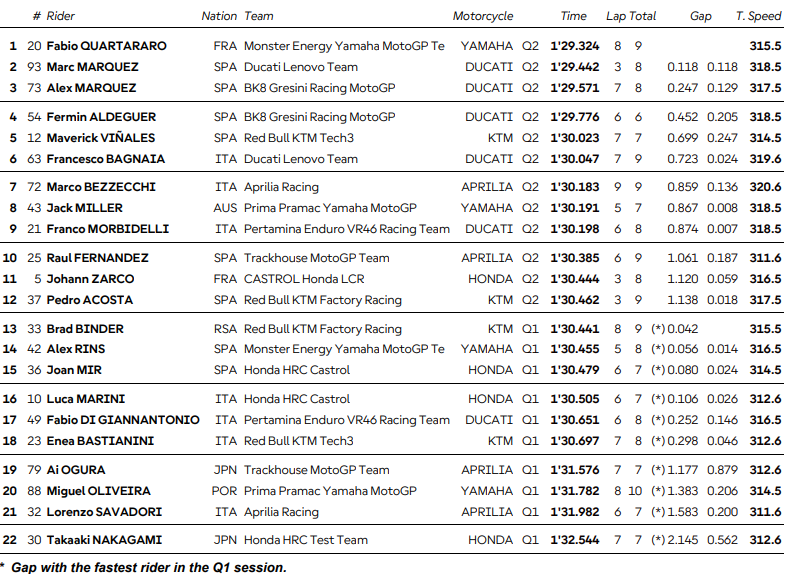Viewport: 790px width, 574px height.
Task: Click the Nation column header
Action: coord(219,16)
